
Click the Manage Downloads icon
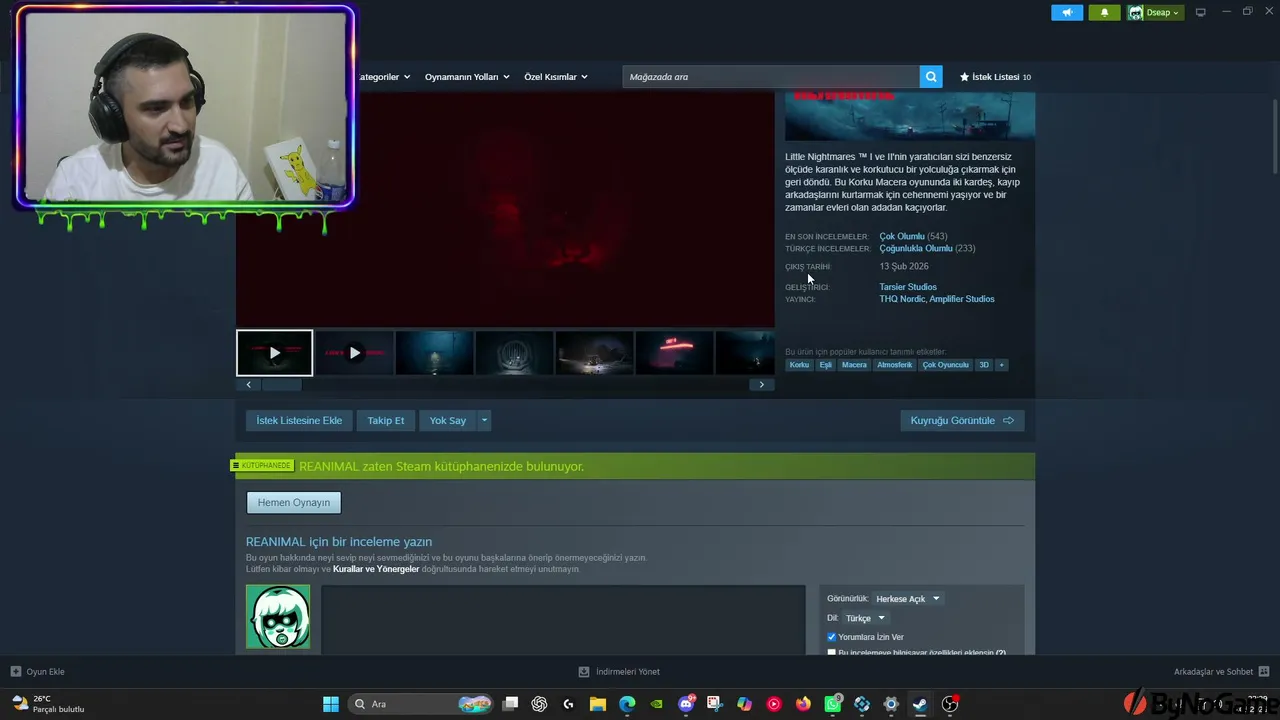click(x=584, y=672)
